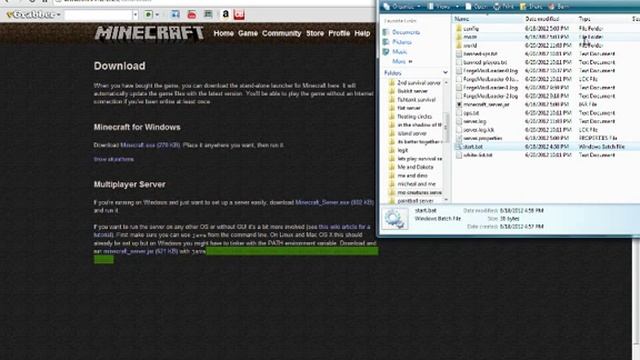
Task: Select the start.bat file
Action: click(470, 147)
